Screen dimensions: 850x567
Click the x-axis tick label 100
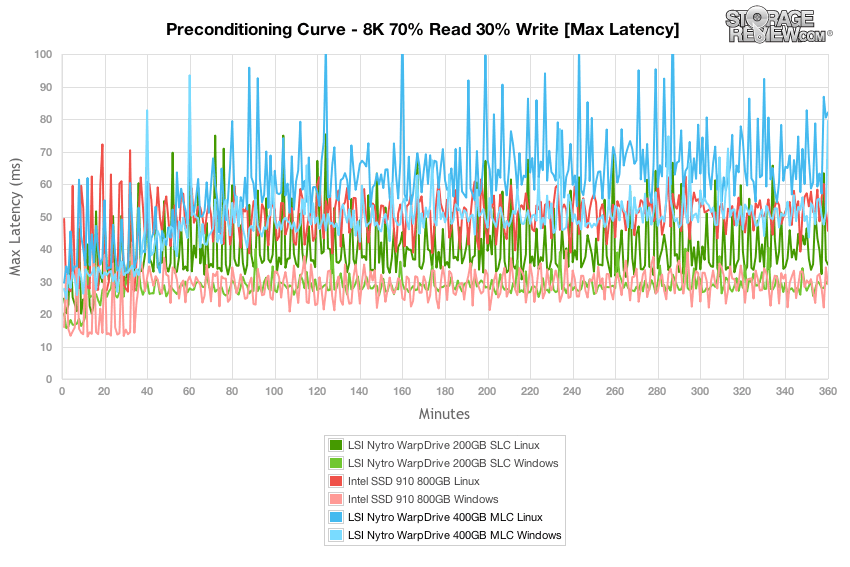click(x=274, y=391)
